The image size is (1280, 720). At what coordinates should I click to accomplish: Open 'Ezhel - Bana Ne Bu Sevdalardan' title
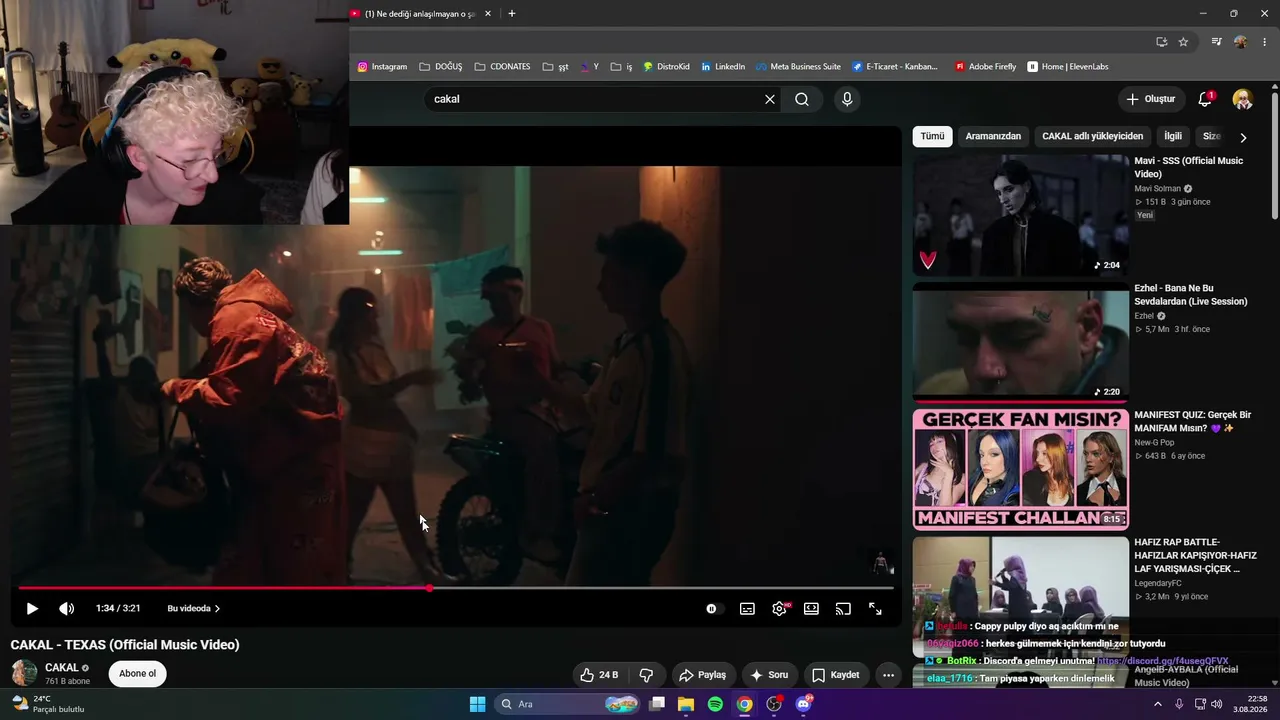pyautogui.click(x=1191, y=295)
